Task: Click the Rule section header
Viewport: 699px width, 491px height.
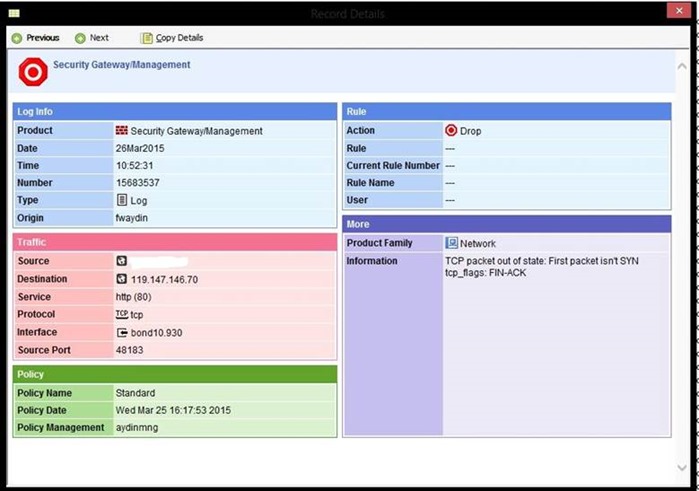Action: tap(506, 111)
